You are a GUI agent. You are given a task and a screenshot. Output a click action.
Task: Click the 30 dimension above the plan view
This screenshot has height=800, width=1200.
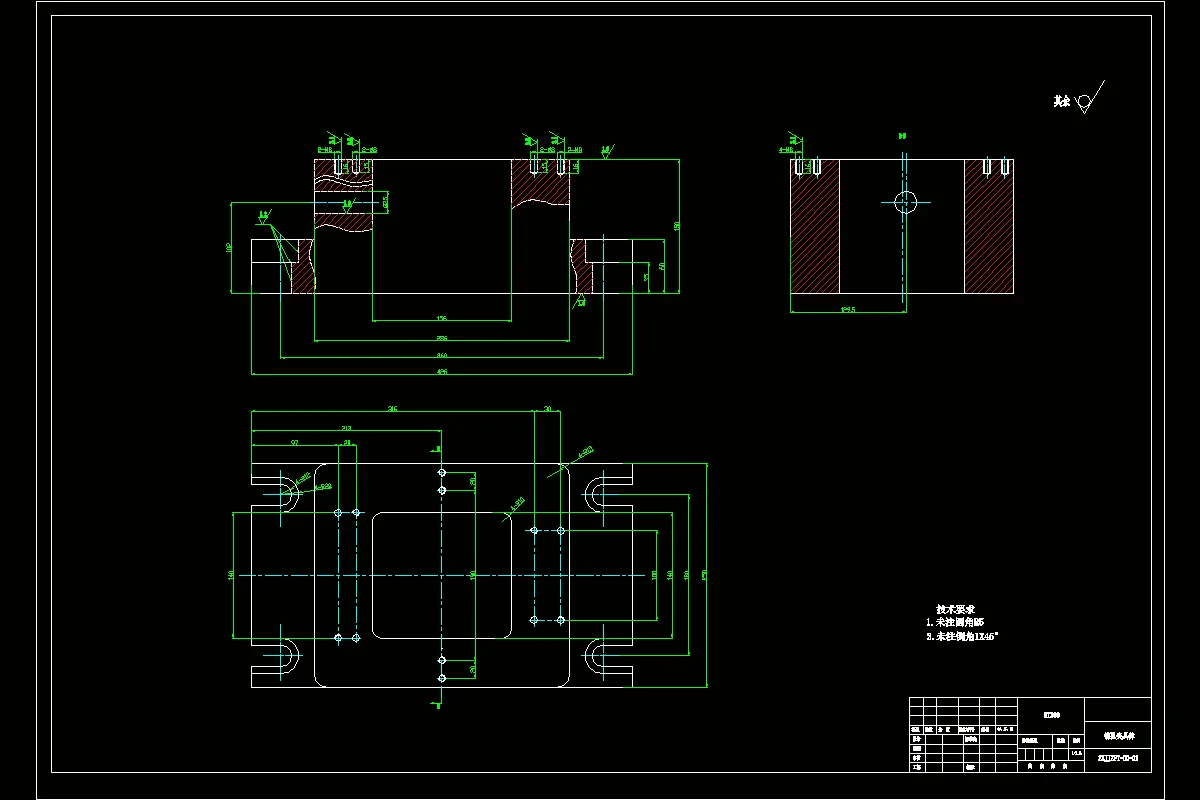coord(548,408)
